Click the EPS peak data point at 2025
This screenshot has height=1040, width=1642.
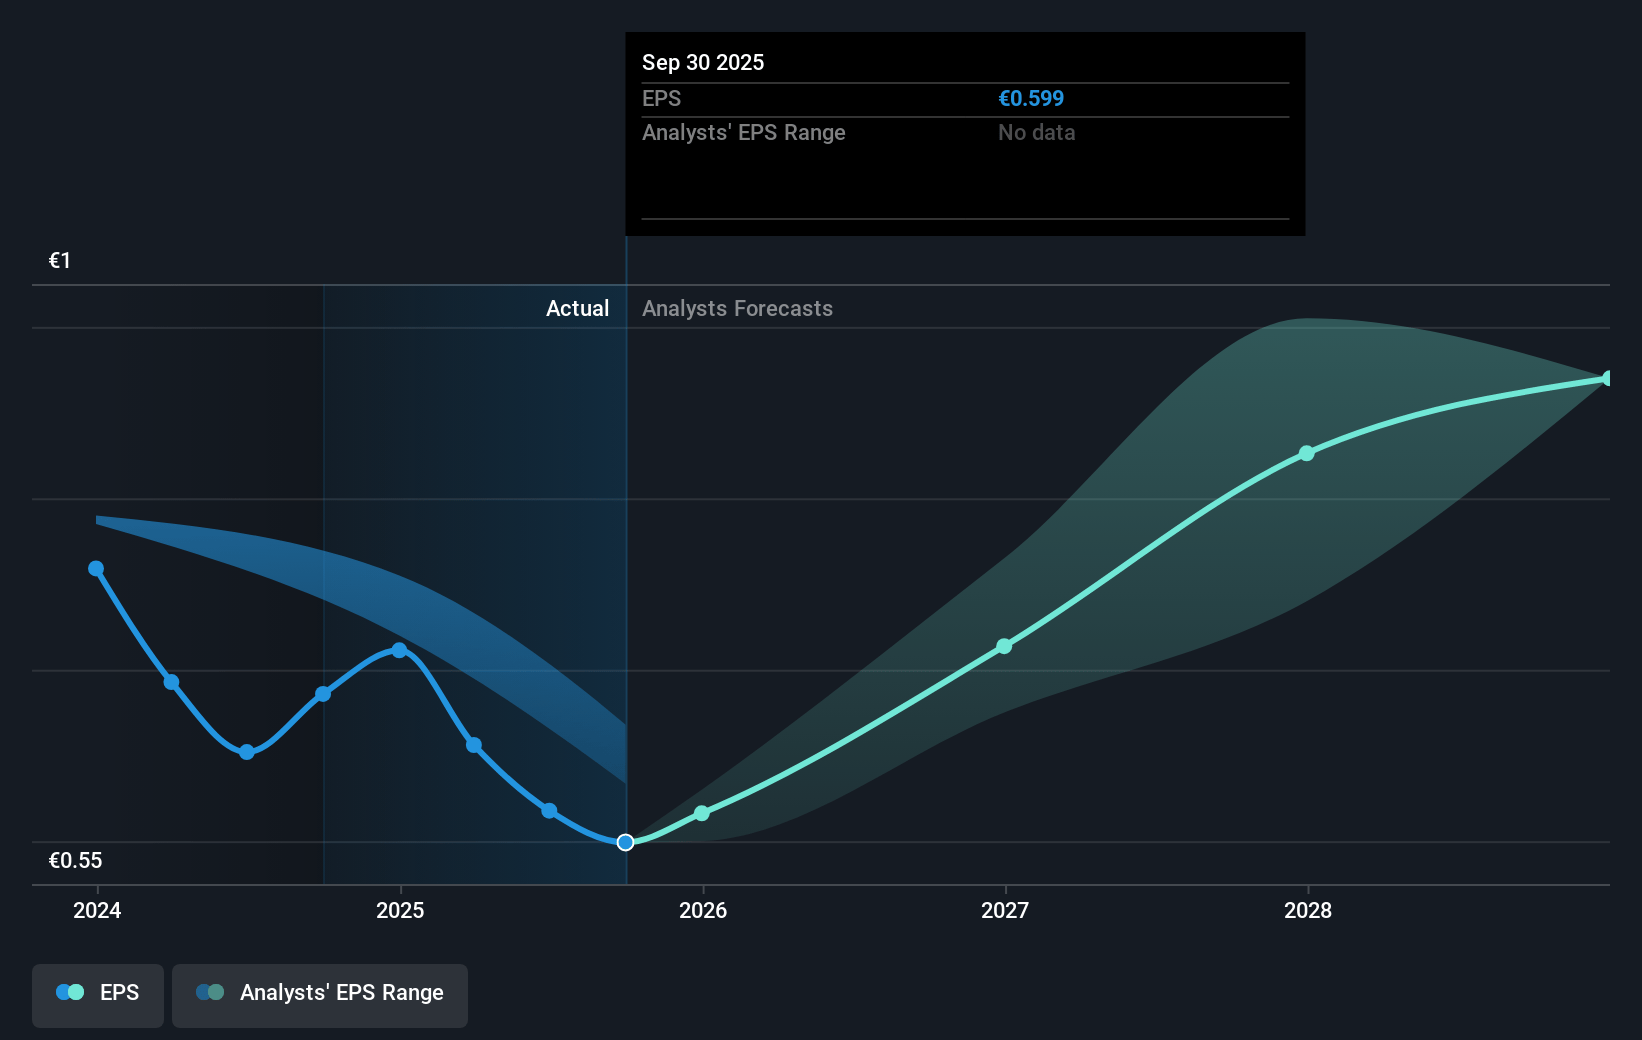(399, 650)
